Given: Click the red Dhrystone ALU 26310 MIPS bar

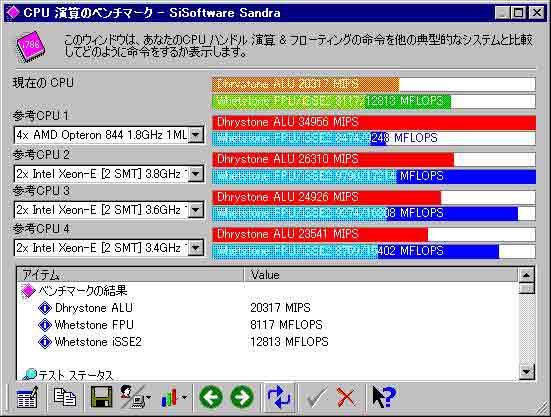Looking at the screenshot, I should click(x=333, y=159).
